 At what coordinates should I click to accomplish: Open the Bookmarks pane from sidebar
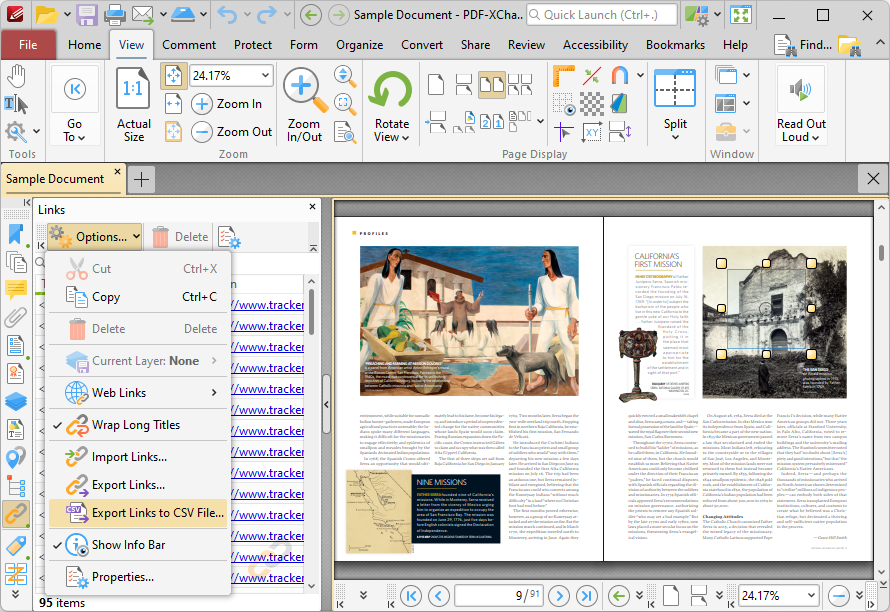tap(16, 234)
